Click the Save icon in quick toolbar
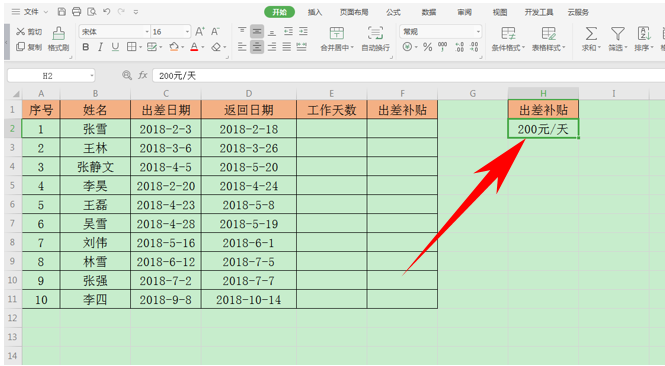This screenshot has height=366, width=665. tap(62, 12)
